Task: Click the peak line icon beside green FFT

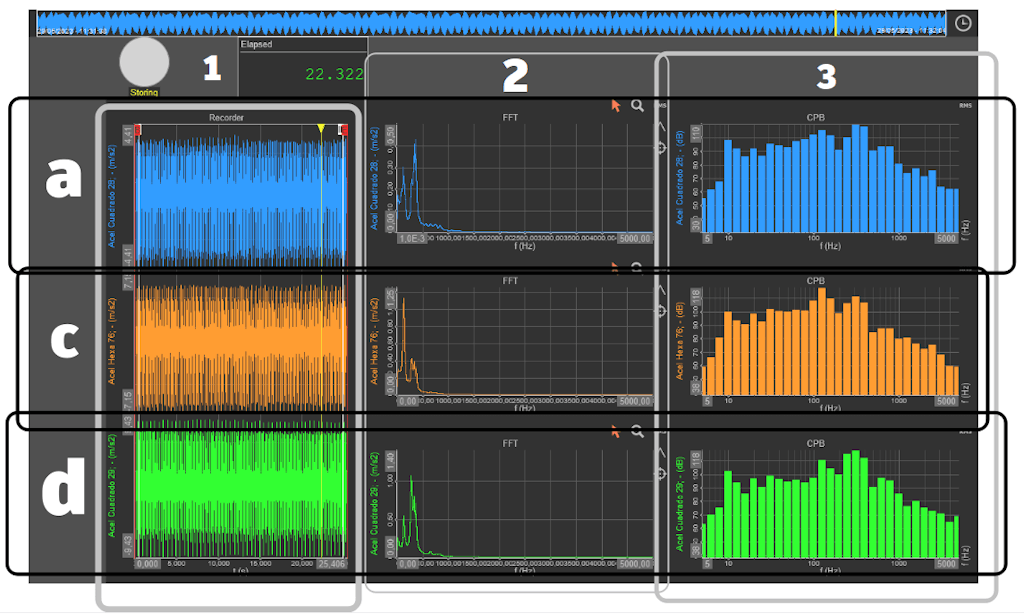Action: [661, 452]
